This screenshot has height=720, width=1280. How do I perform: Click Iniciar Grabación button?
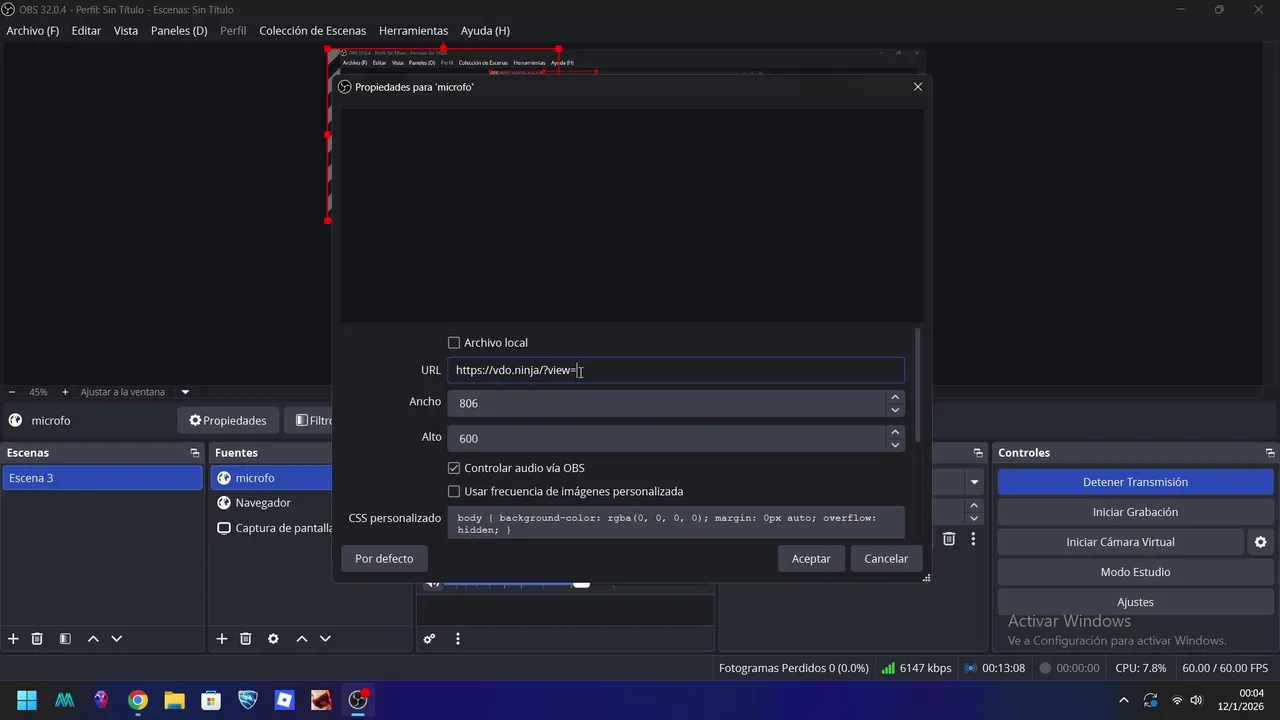(x=1135, y=512)
